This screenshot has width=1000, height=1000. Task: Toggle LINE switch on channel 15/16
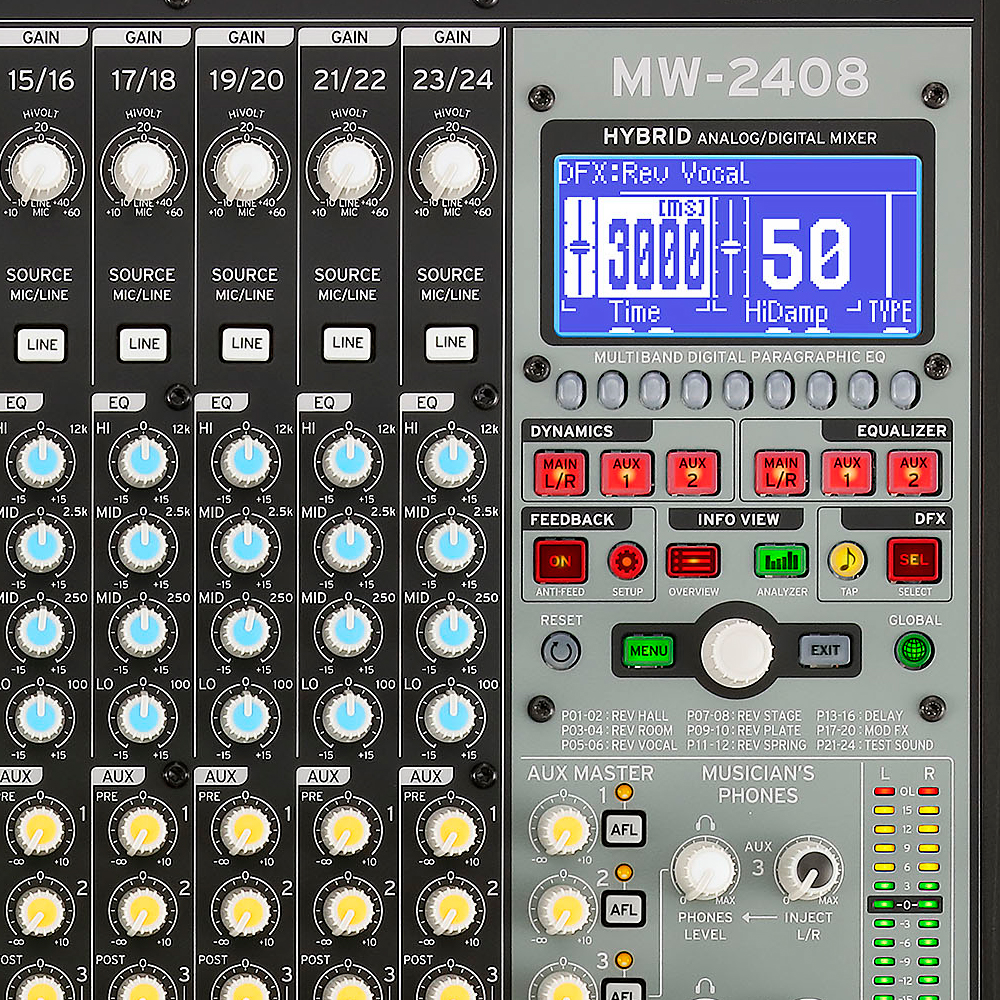click(41, 344)
